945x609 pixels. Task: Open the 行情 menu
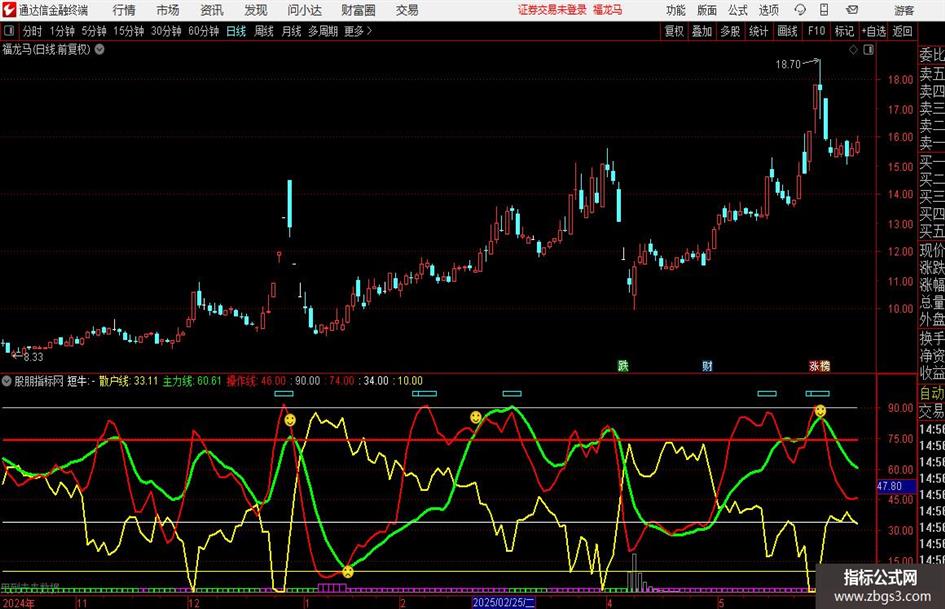coord(124,10)
